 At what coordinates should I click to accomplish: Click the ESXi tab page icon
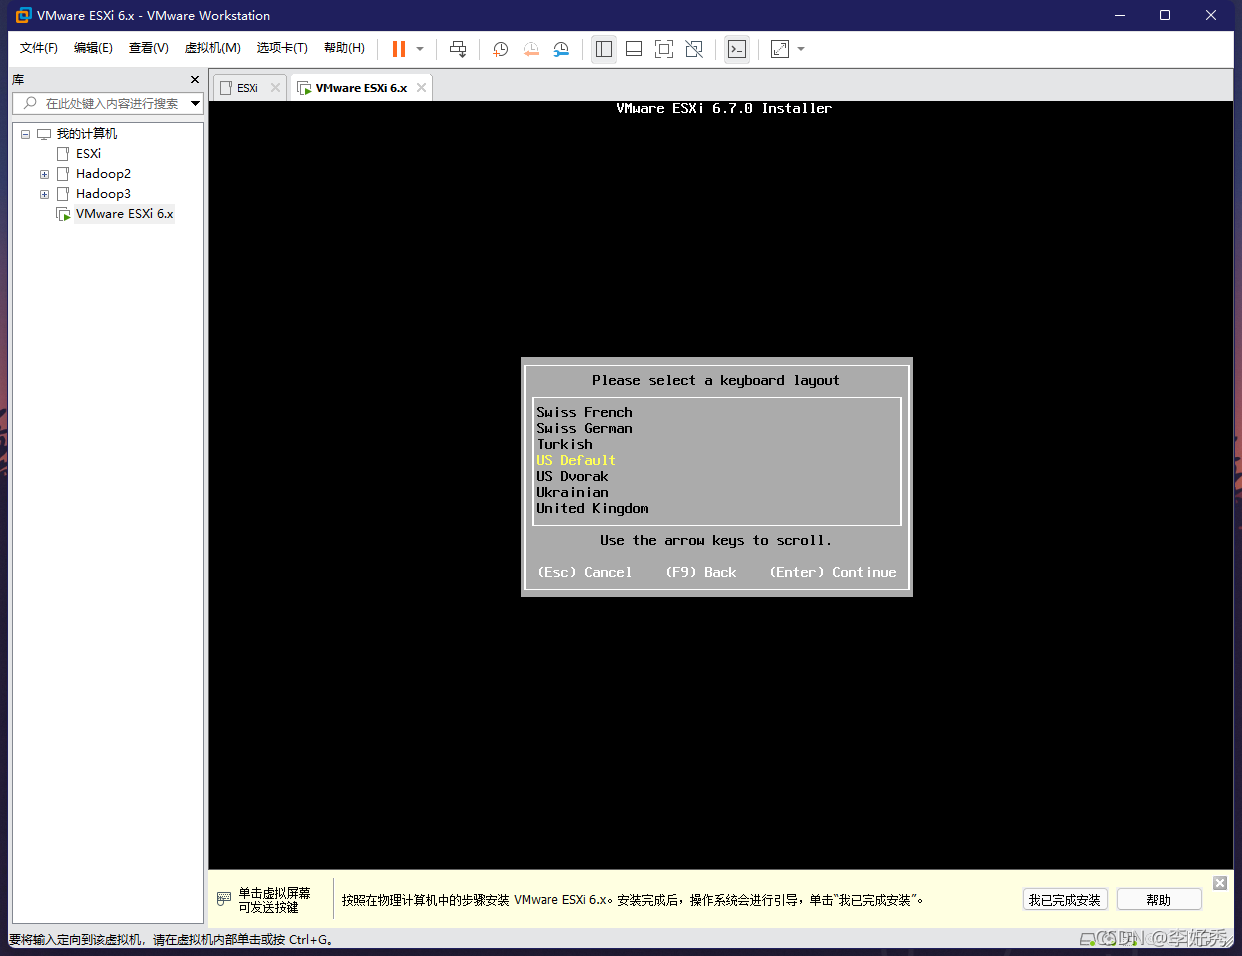pyautogui.click(x=226, y=88)
